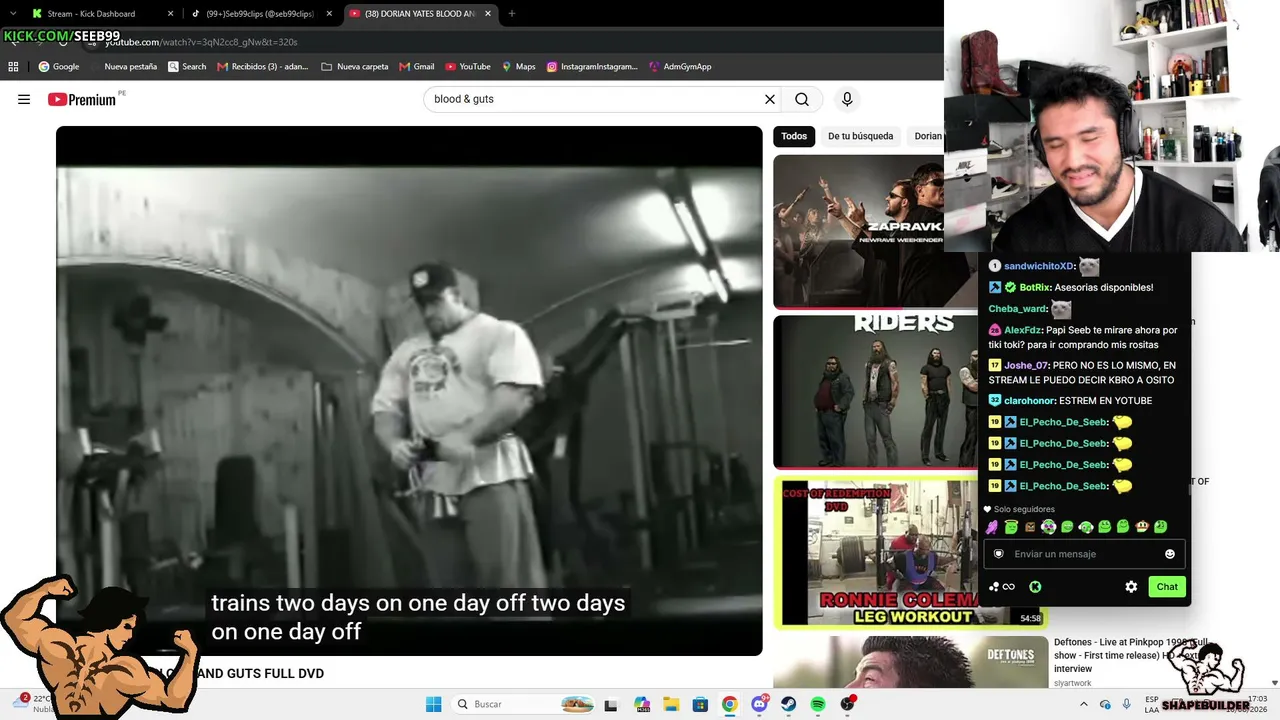Click the Dorian Yates video player
1280x720 pixels.
[409, 391]
